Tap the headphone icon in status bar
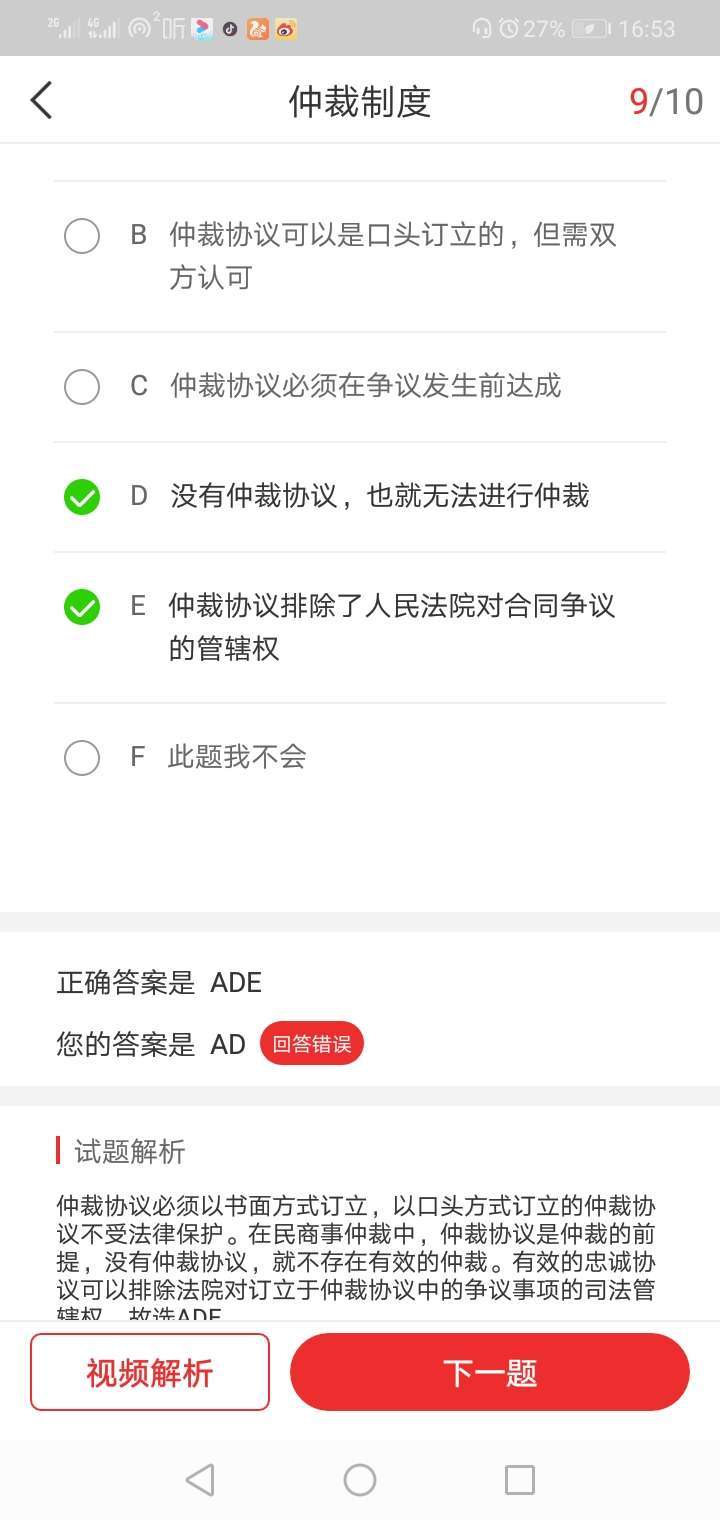 (x=482, y=29)
